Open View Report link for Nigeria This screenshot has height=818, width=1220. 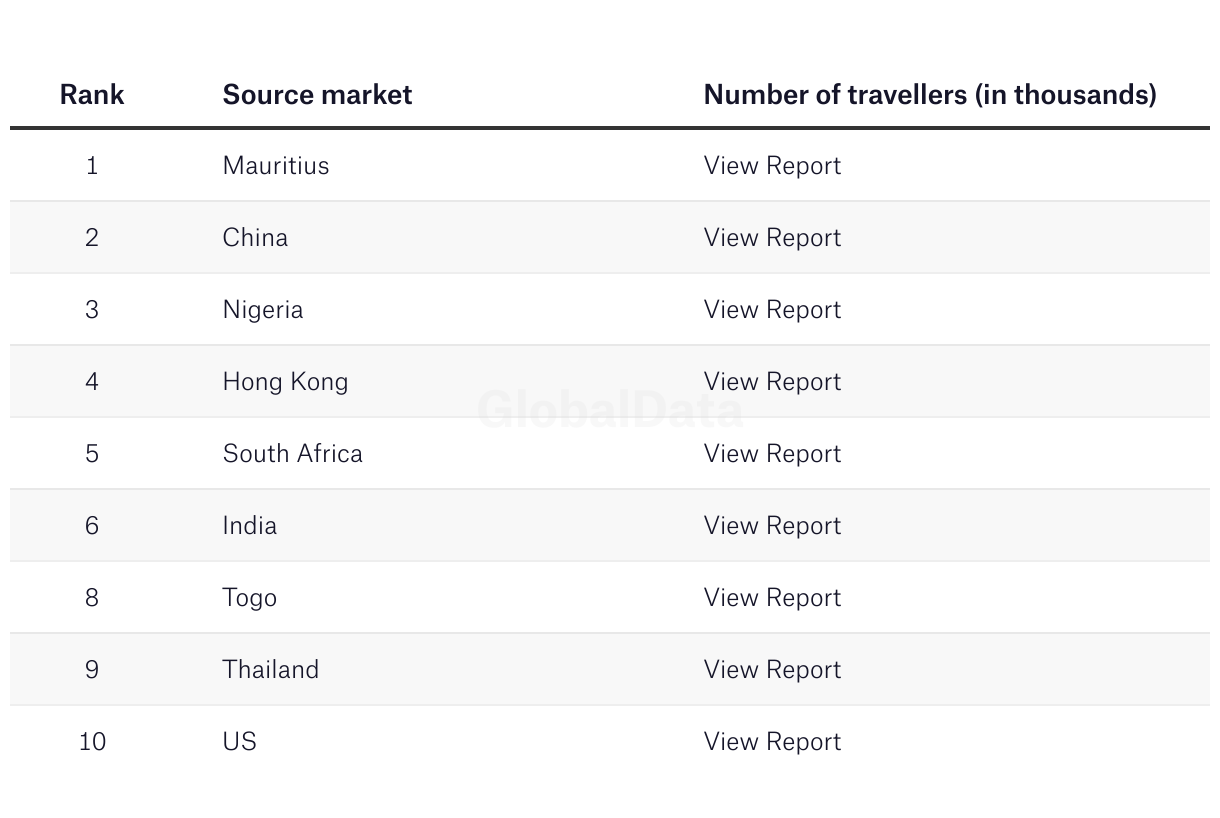(x=772, y=309)
